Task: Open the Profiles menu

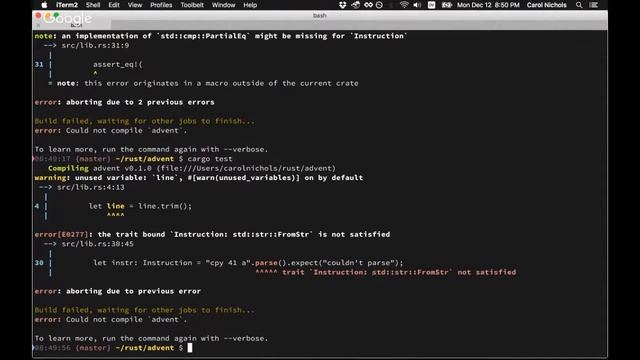Action: (x=161, y=5)
